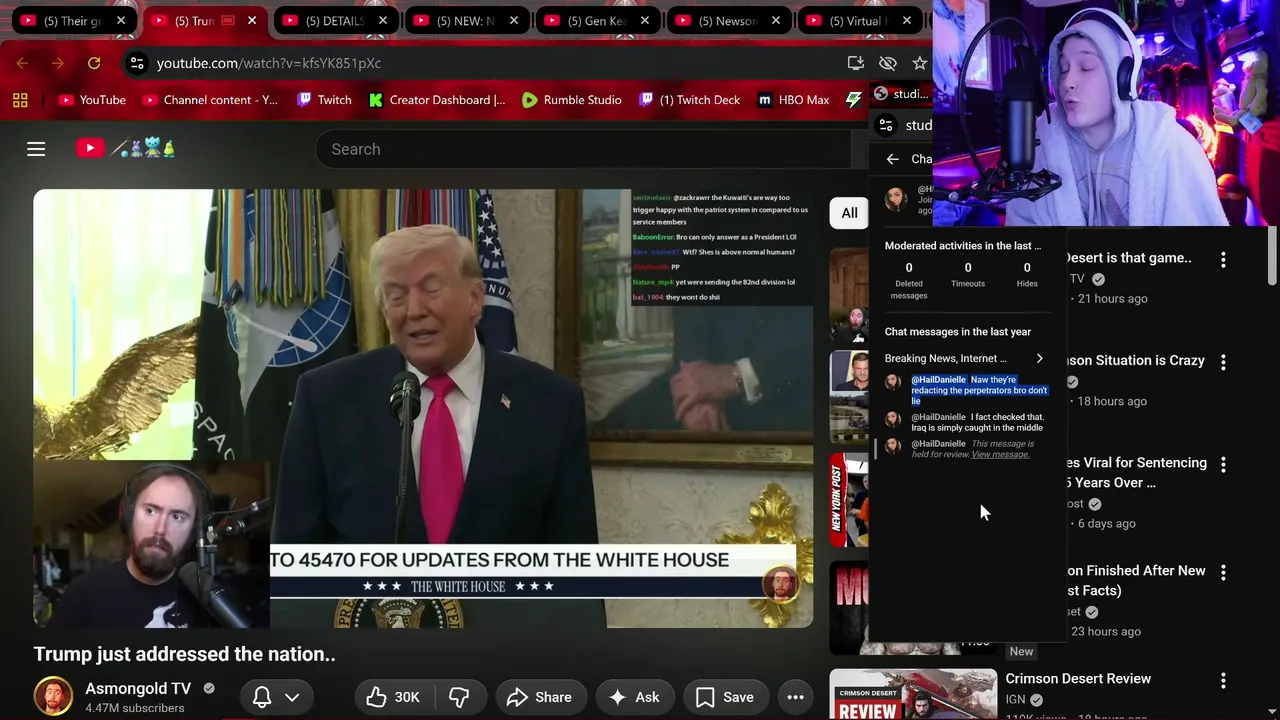1280x720 pixels.
Task: Click the Ask button
Action: point(634,697)
